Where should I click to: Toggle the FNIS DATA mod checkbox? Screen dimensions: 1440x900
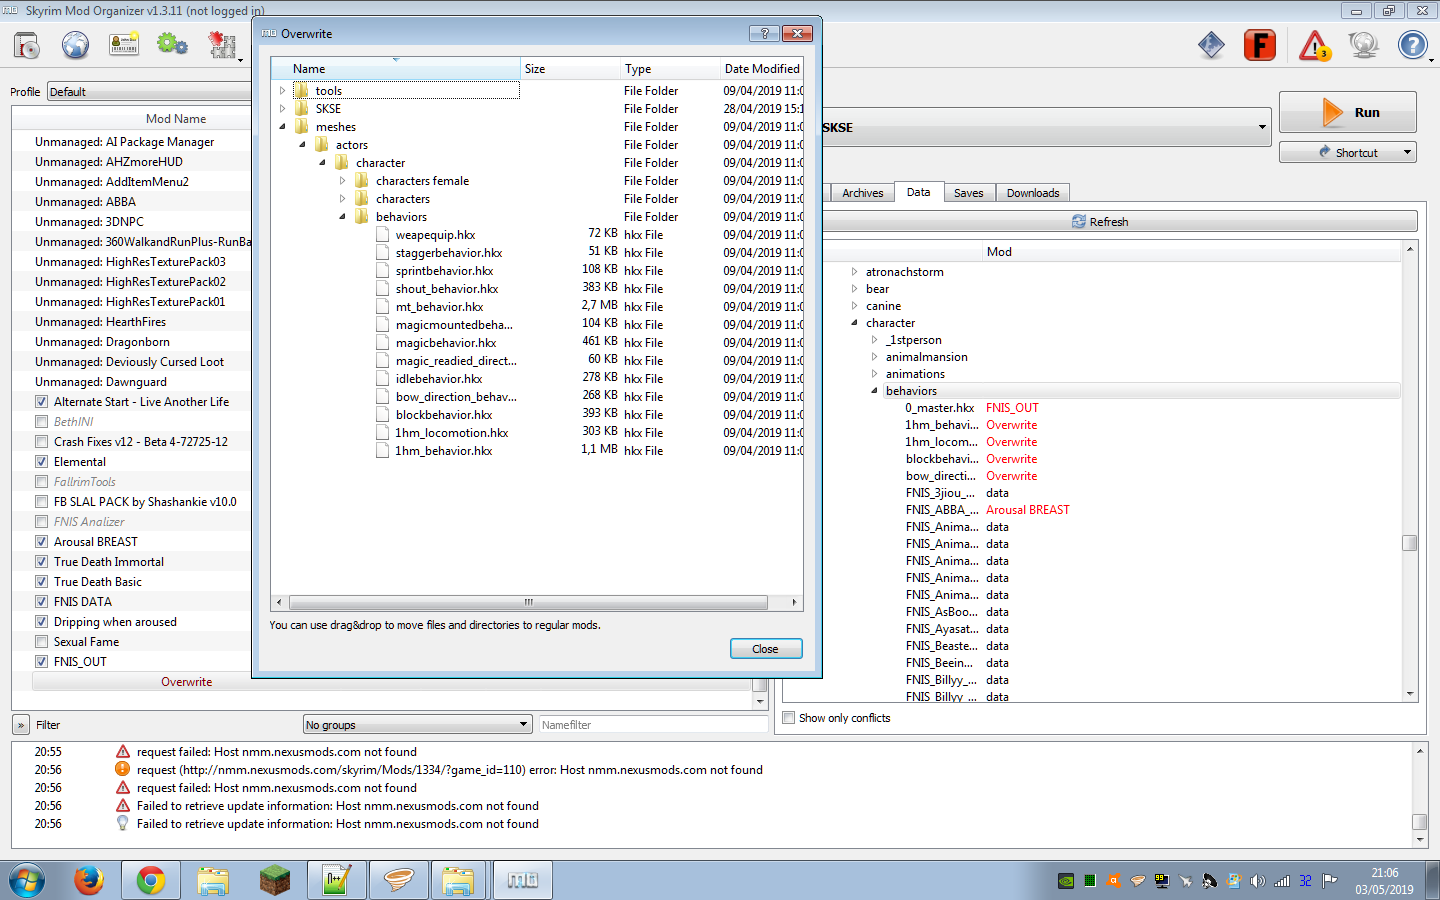point(42,602)
